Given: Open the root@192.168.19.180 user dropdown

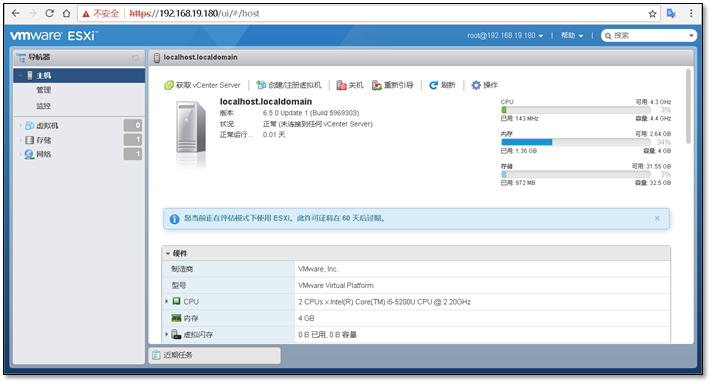Looking at the screenshot, I should pos(505,35).
